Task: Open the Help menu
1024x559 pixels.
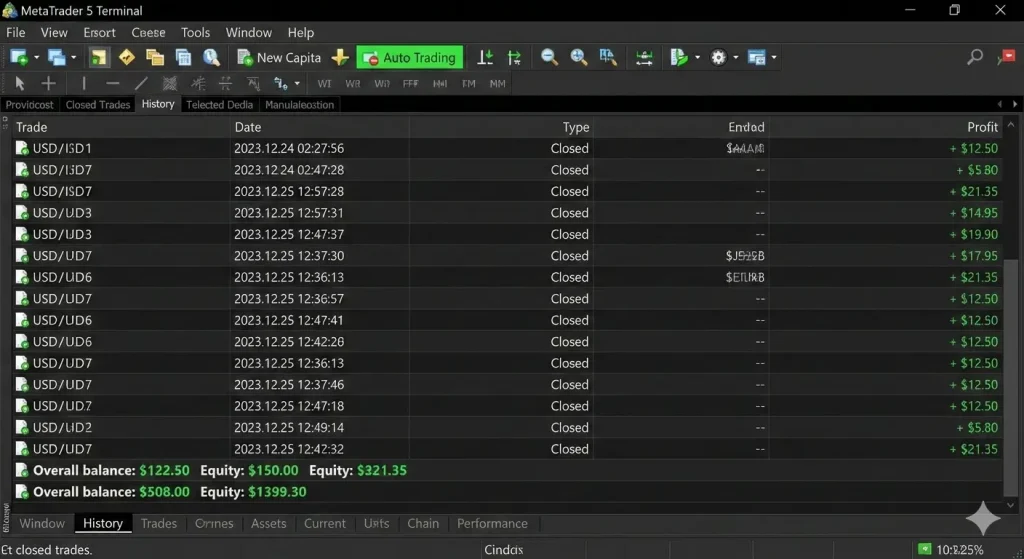Action: coord(300,32)
